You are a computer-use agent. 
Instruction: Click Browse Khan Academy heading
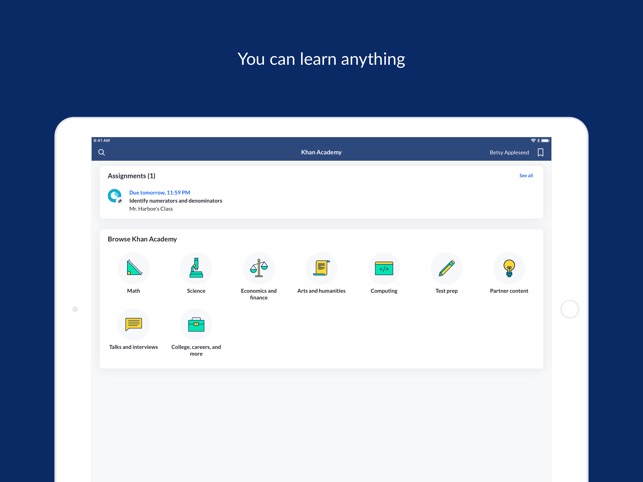point(142,239)
